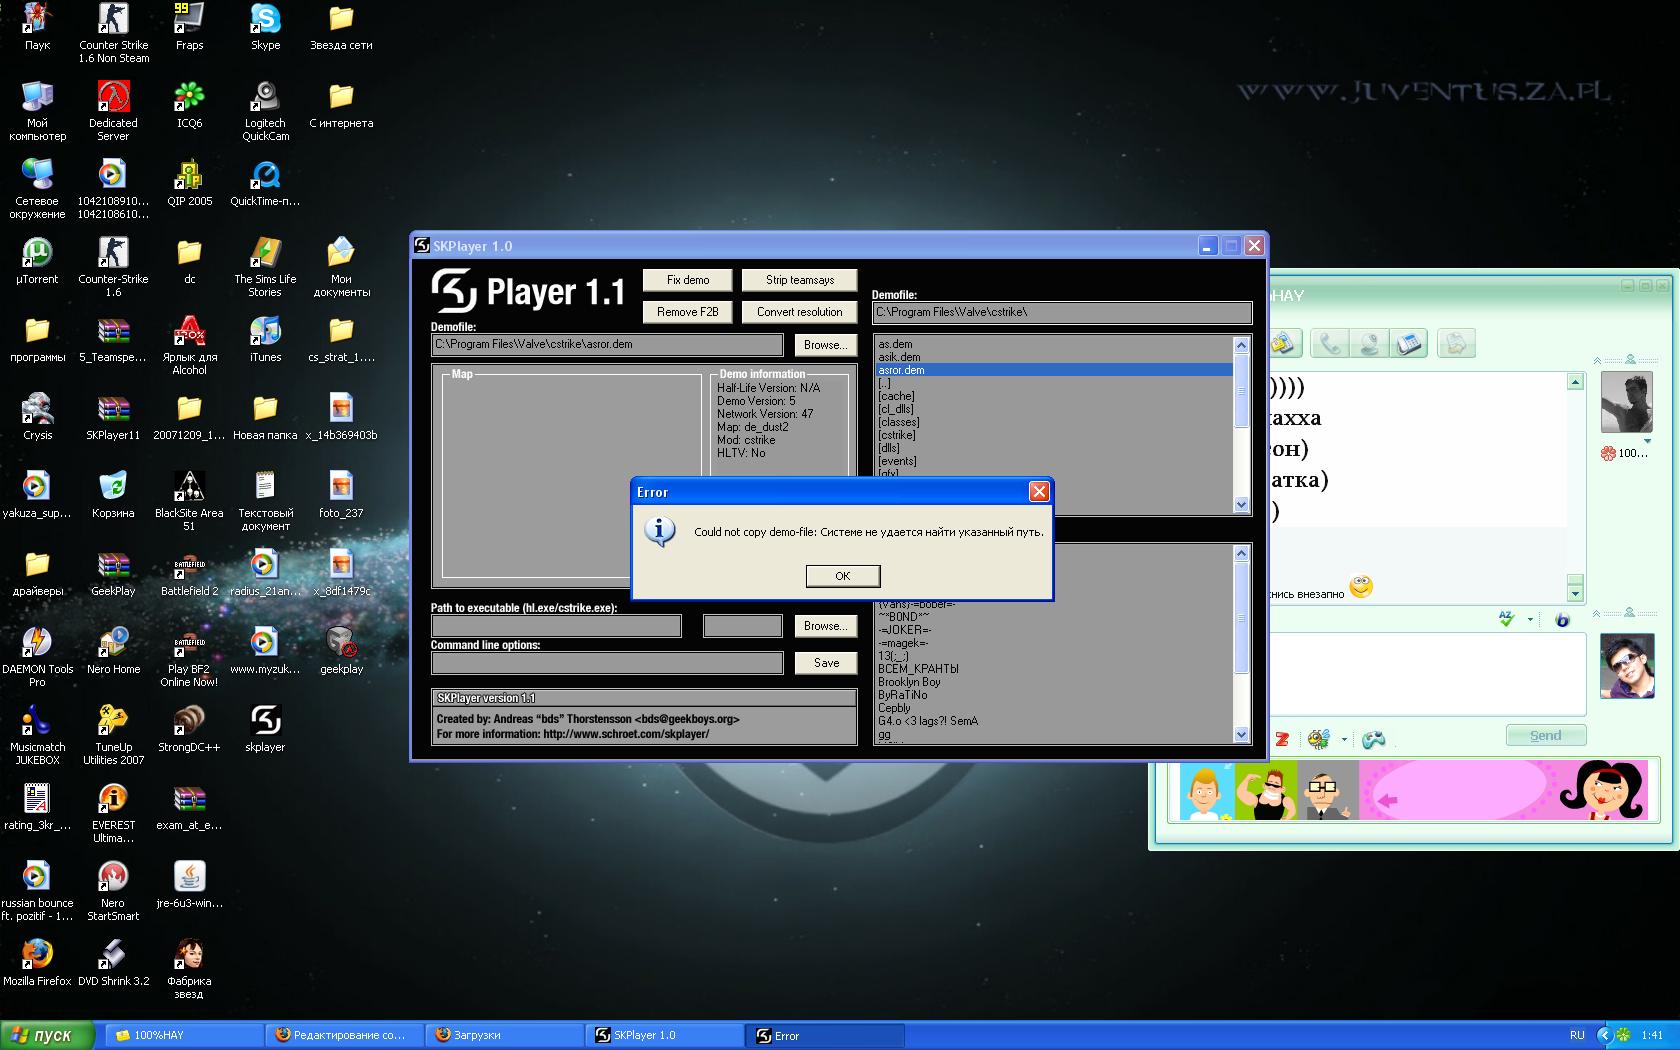Click the spell check AZ icon in the chat window

[x=1507, y=620]
